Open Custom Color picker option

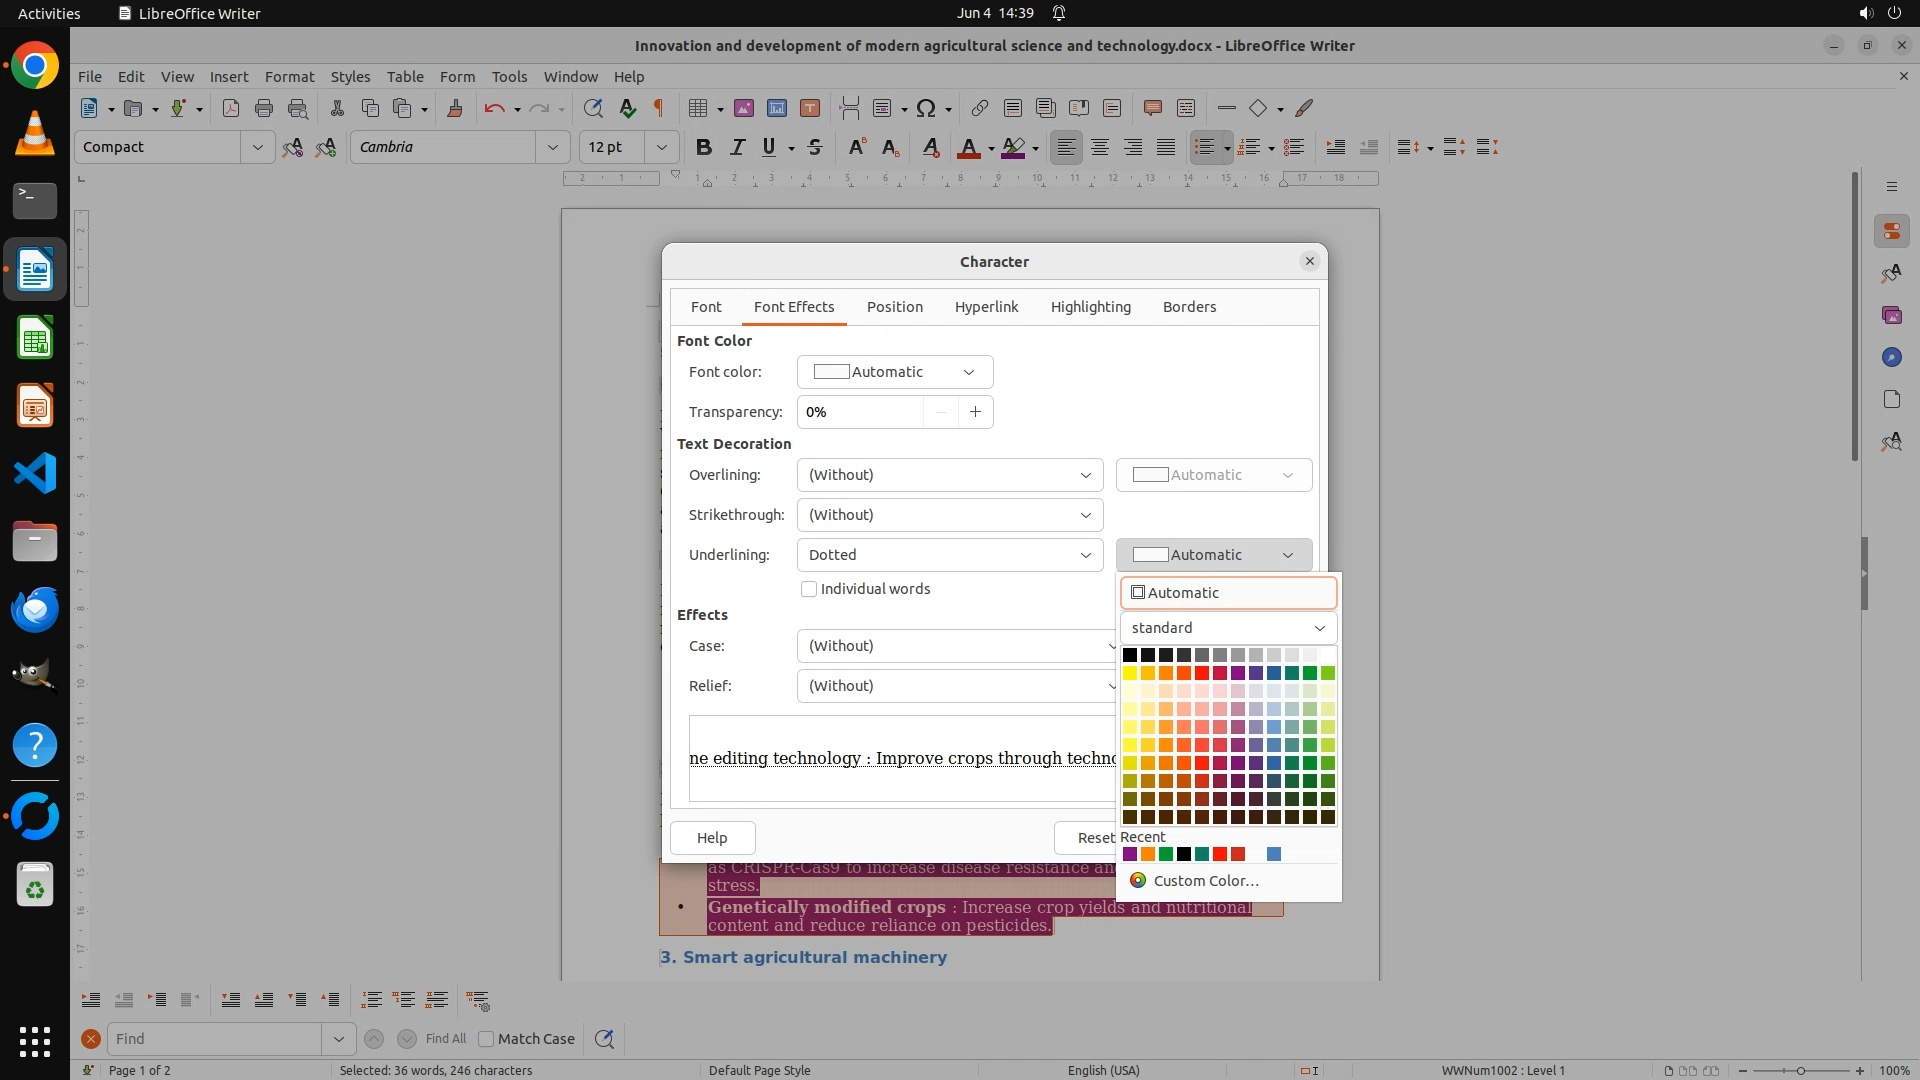(1205, 881)
